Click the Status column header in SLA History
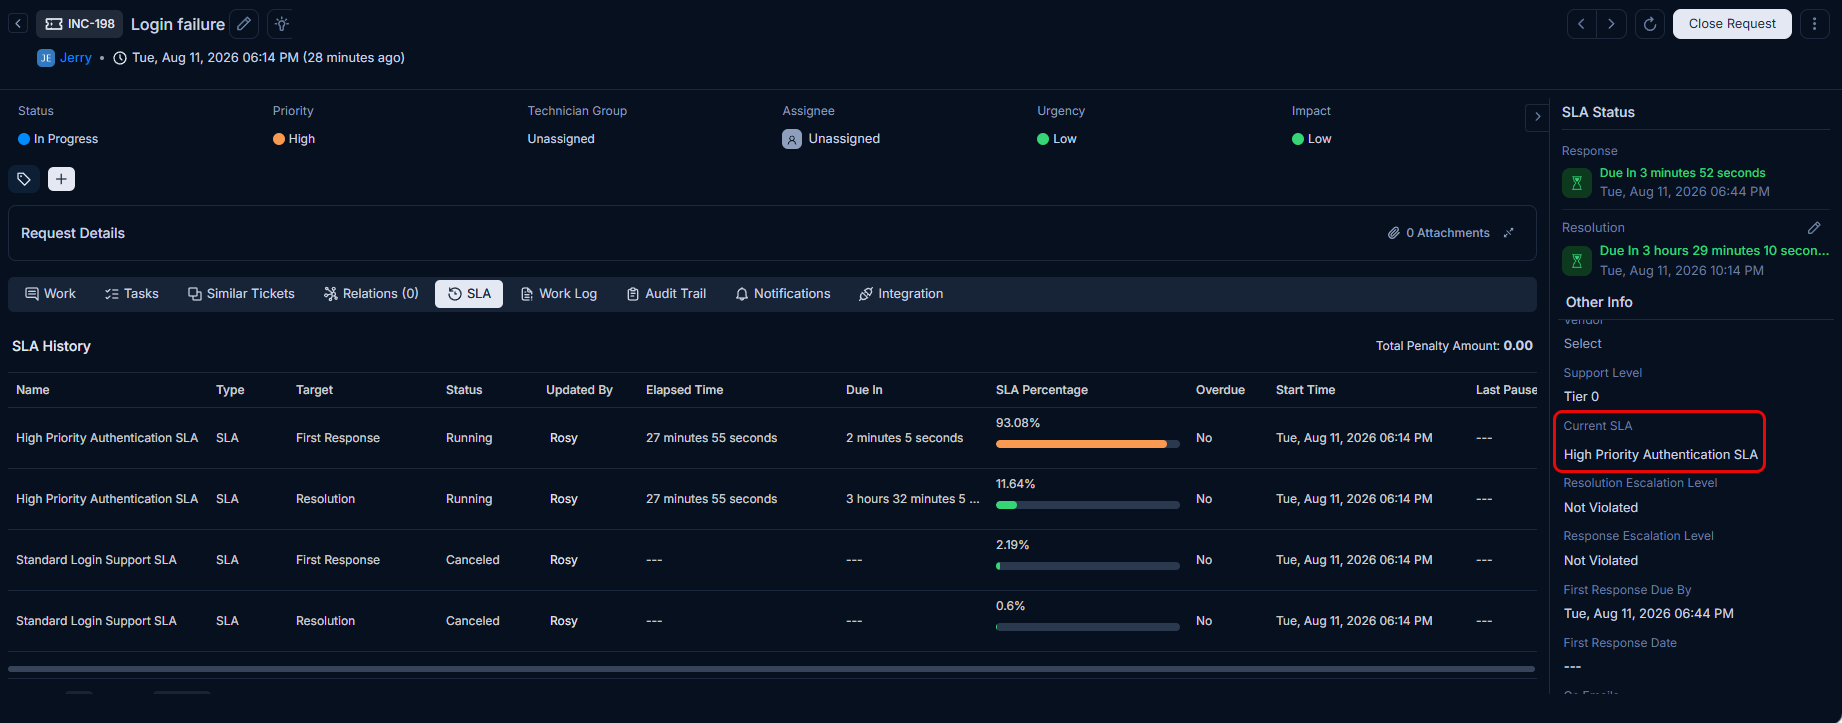The height and width of the screenshot is (723, 1842). pos(464,390)
